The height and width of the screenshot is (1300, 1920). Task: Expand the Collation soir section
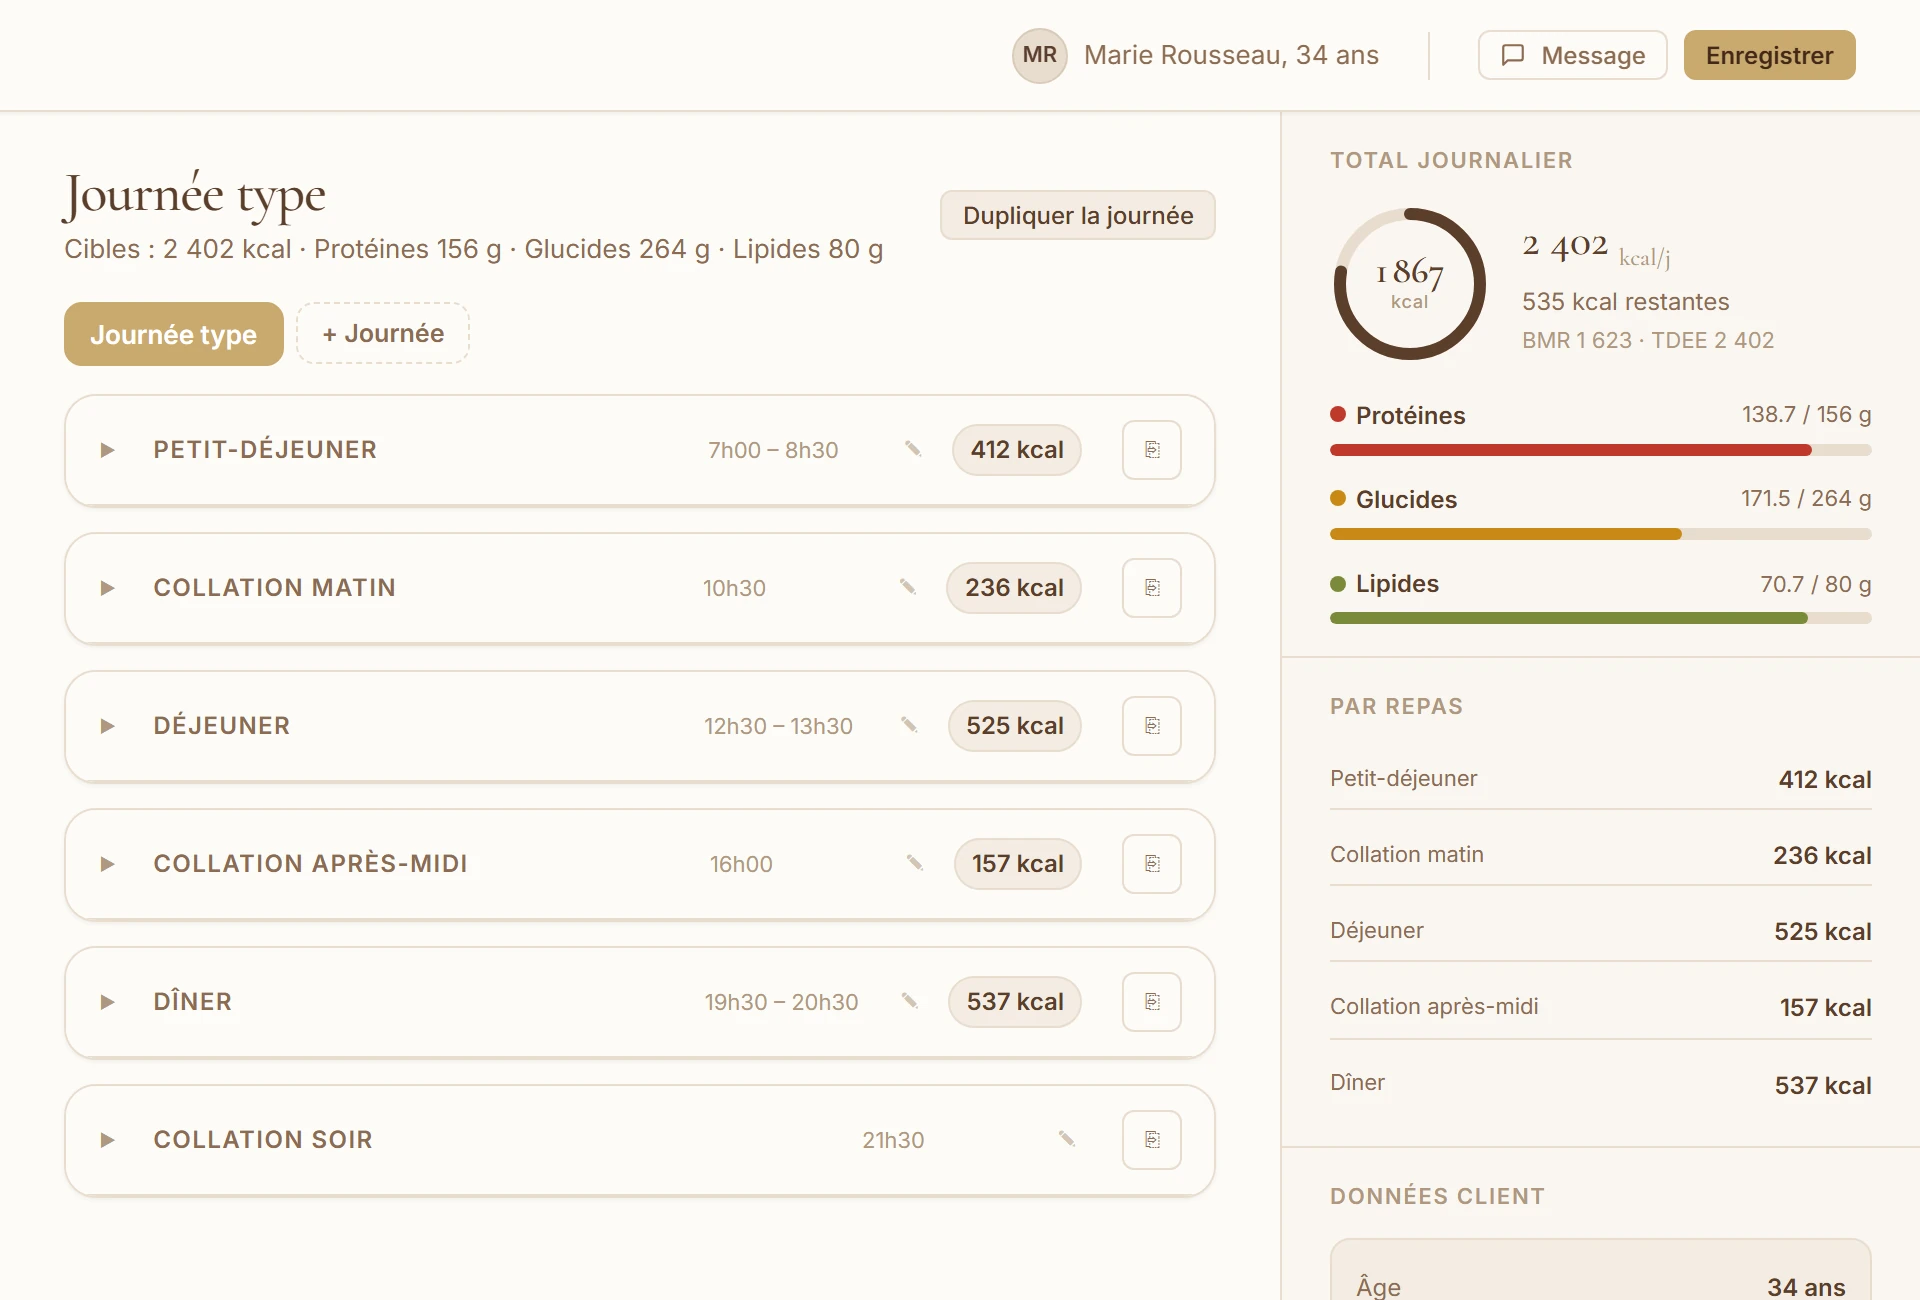pyautogui.click(x=107, y=1140)
